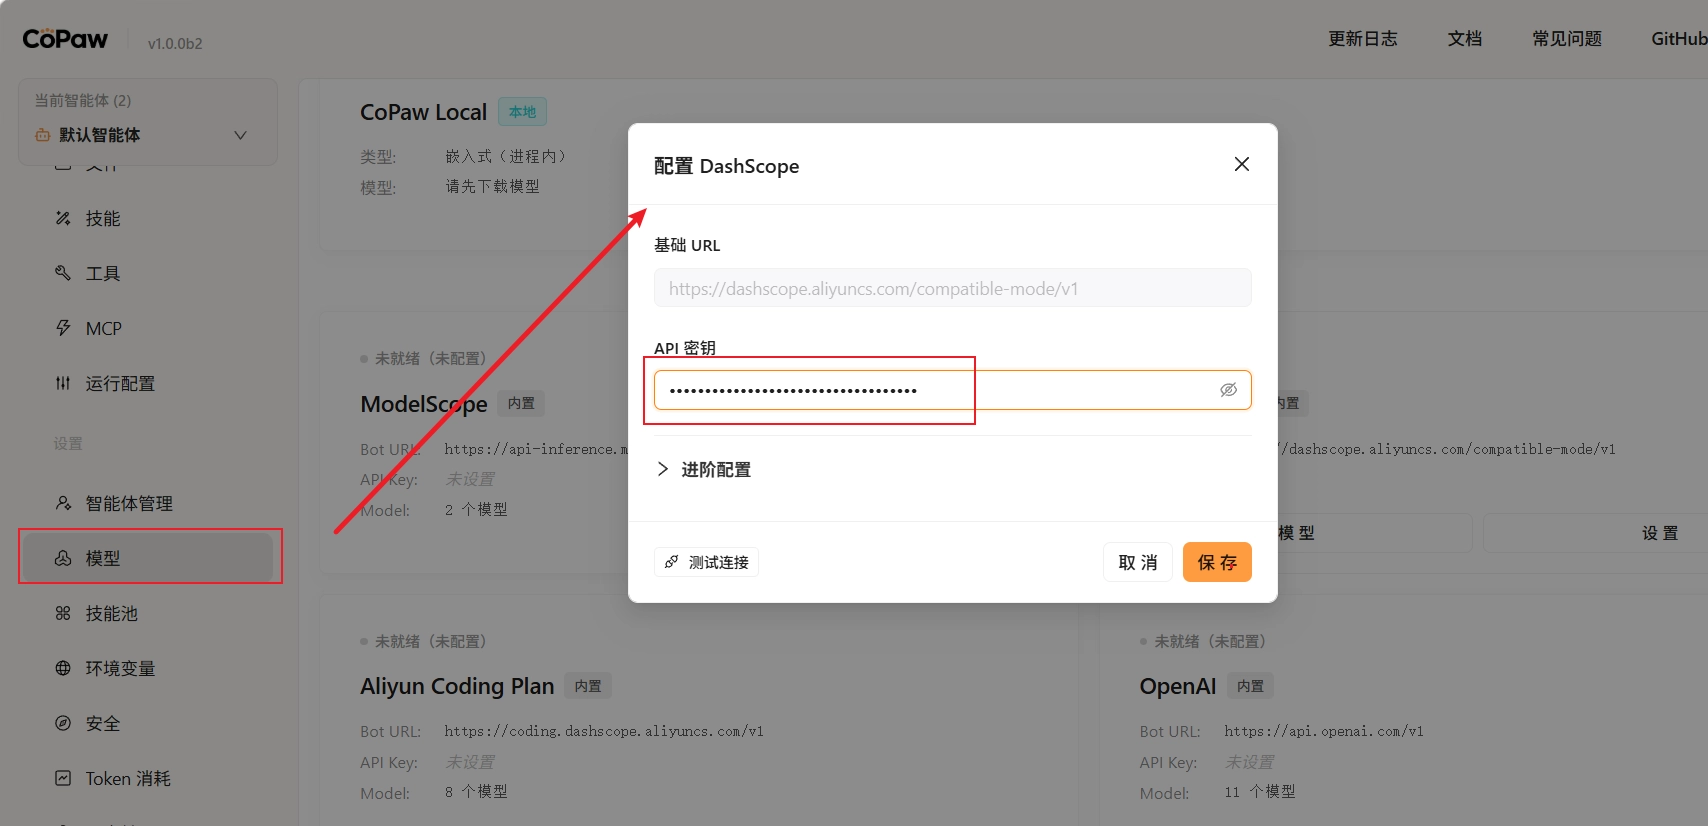Close the 配置 DashScope dialog

(1242, 164)
